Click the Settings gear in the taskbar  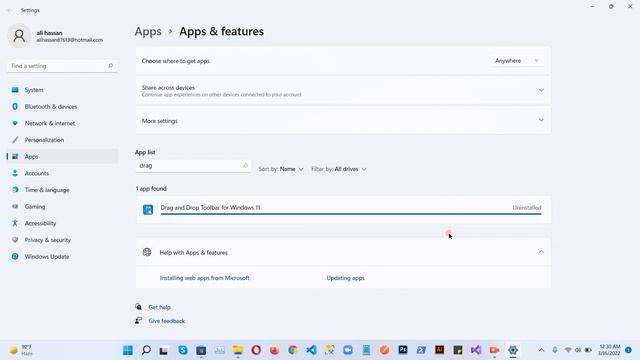(x=513, y=350)
